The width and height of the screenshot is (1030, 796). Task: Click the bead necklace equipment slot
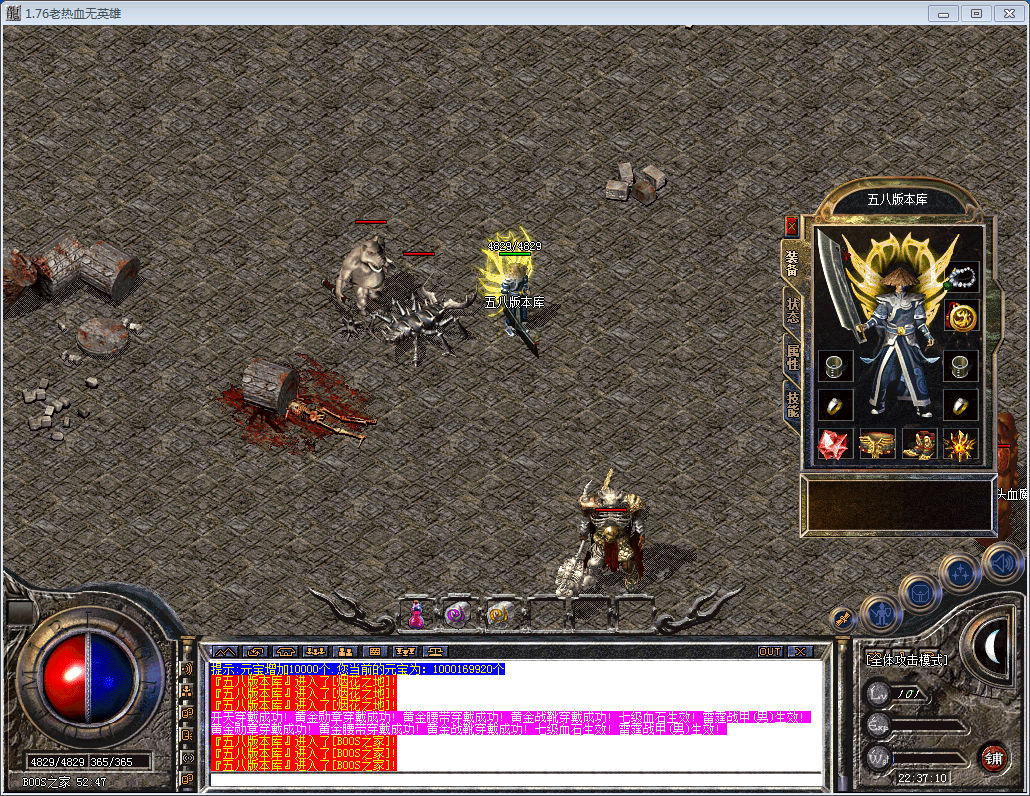[x=961, y=277]
